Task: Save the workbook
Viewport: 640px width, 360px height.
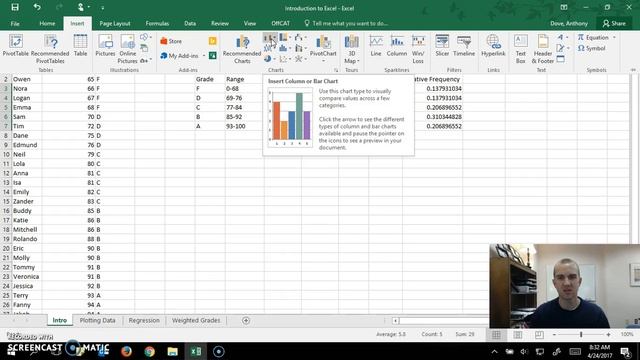Action: pyautogui.click(x=15, y=7)
